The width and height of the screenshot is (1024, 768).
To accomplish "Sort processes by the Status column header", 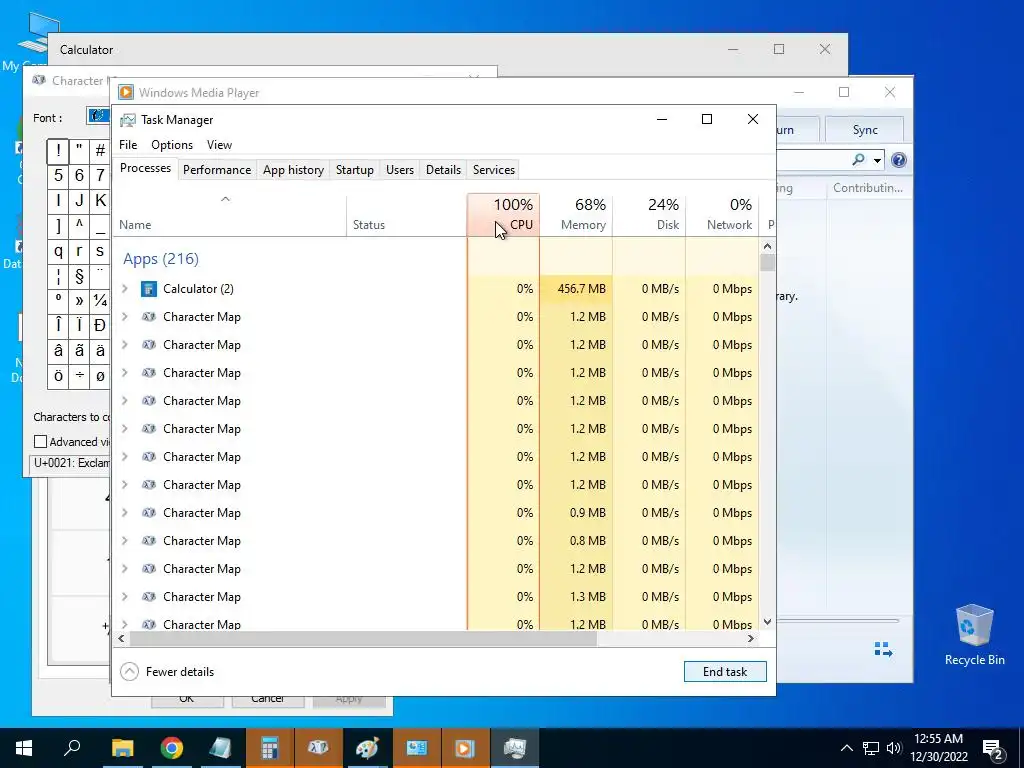I will 406,215.
